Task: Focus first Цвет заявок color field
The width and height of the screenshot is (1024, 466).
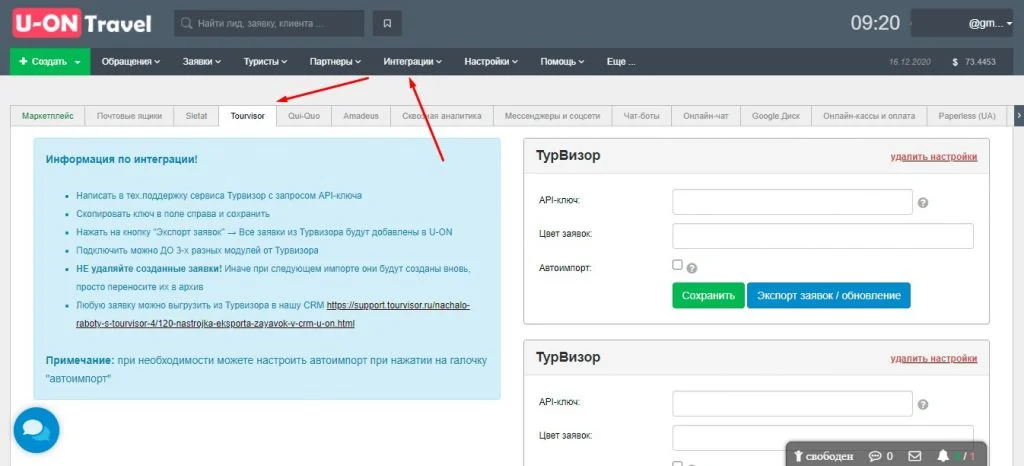Action: [x=823, y=236]
